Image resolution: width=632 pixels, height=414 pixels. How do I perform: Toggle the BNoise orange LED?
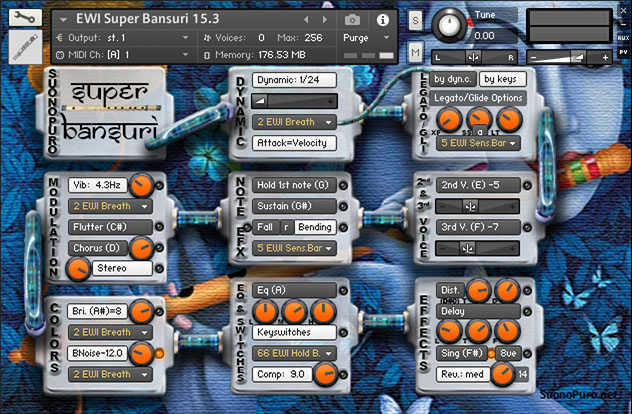(160, 354)
